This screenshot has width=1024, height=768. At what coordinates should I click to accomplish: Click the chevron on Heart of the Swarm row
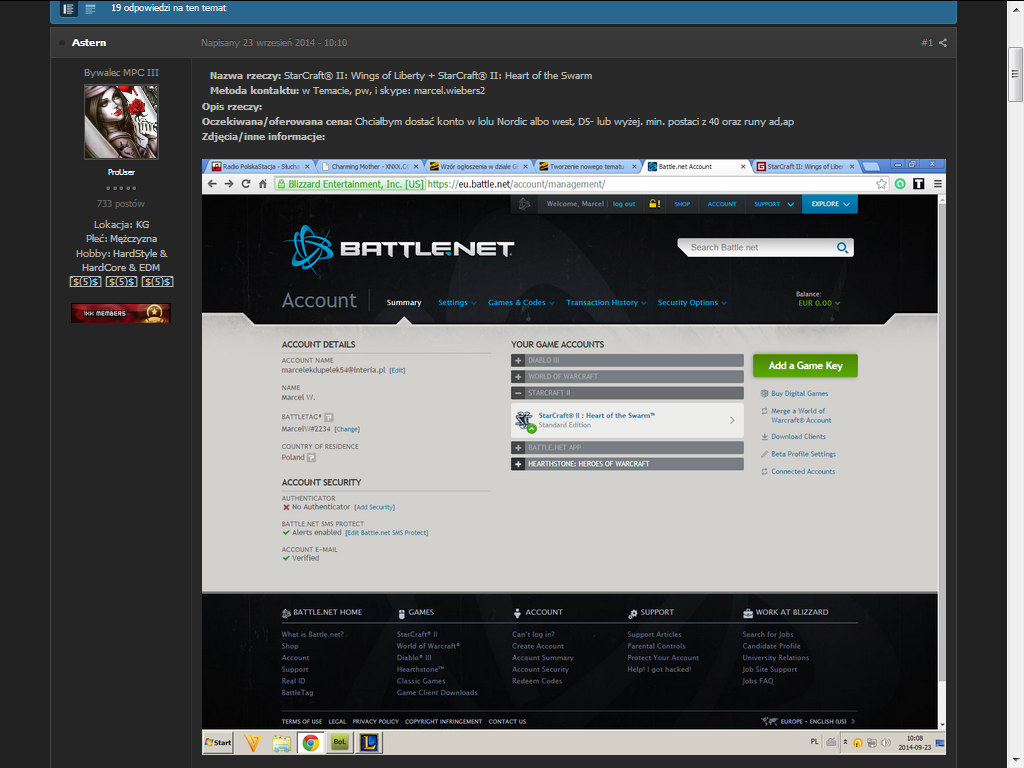[x=732, y=421]
